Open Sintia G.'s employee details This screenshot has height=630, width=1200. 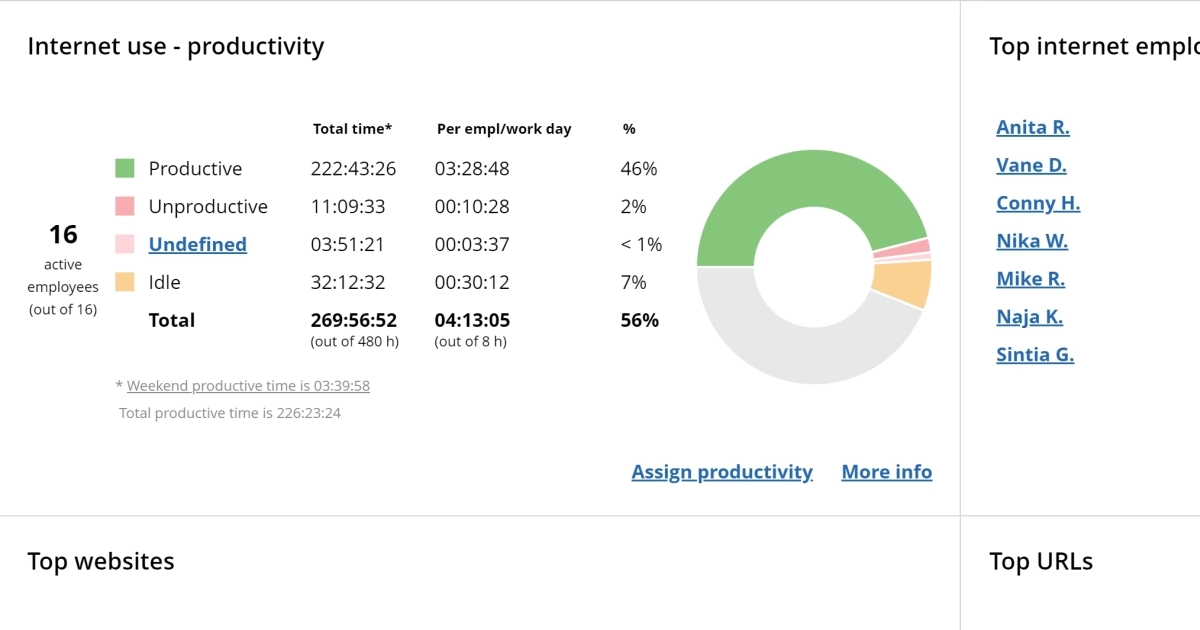click(1034, 355)
